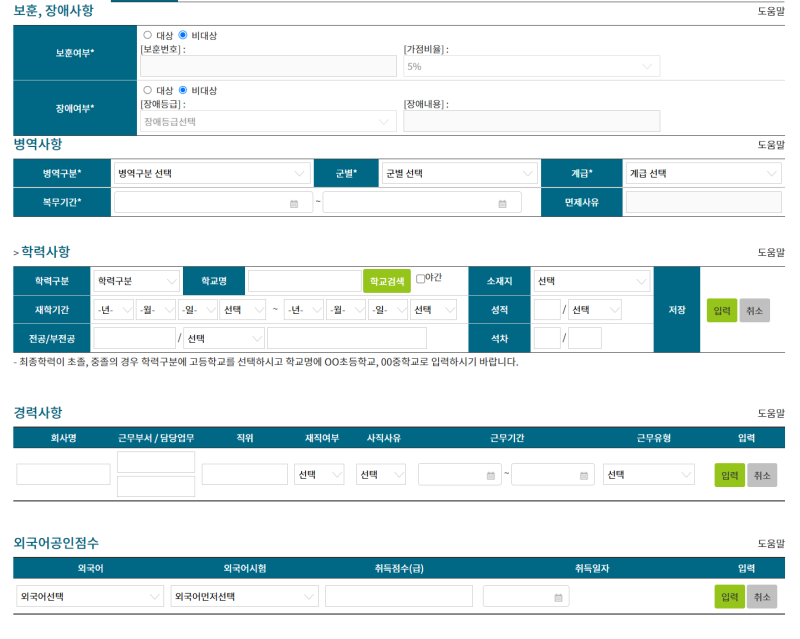Click the 회사명 input field

tap(63, 475)
